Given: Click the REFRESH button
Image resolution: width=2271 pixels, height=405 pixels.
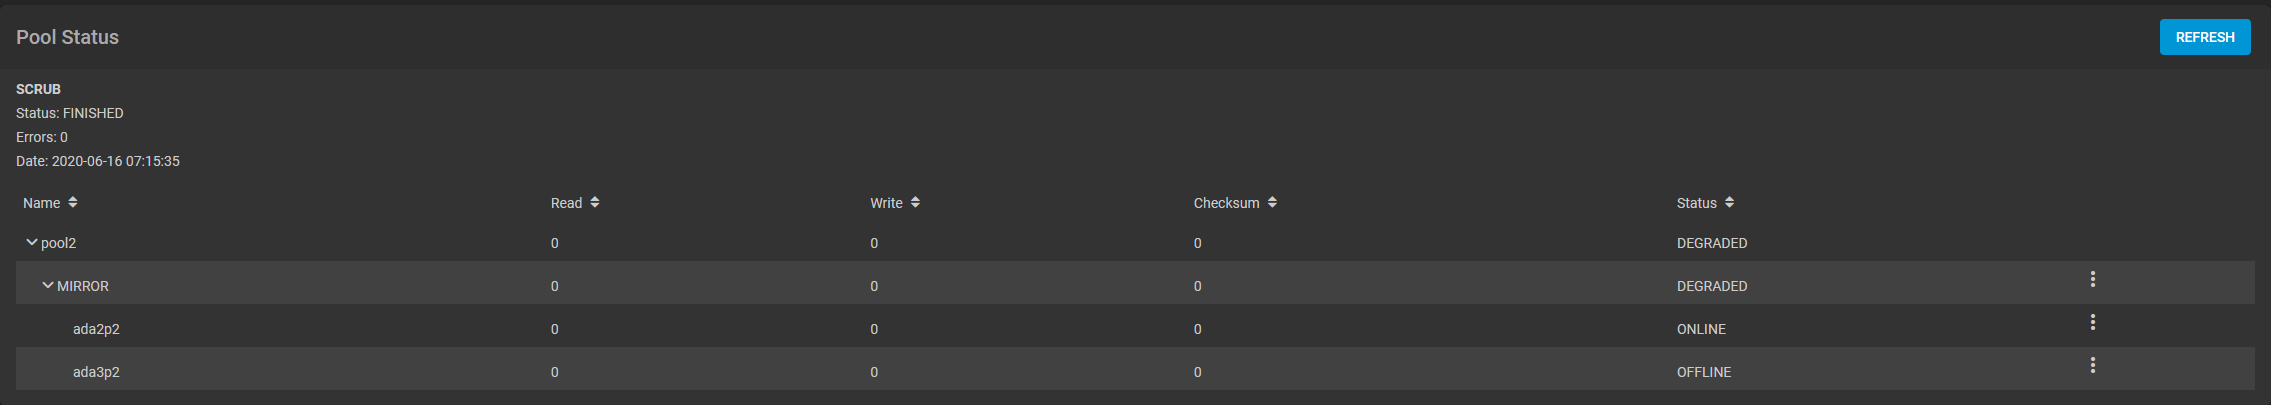Looking at the screenshot, I should 2204,37.
